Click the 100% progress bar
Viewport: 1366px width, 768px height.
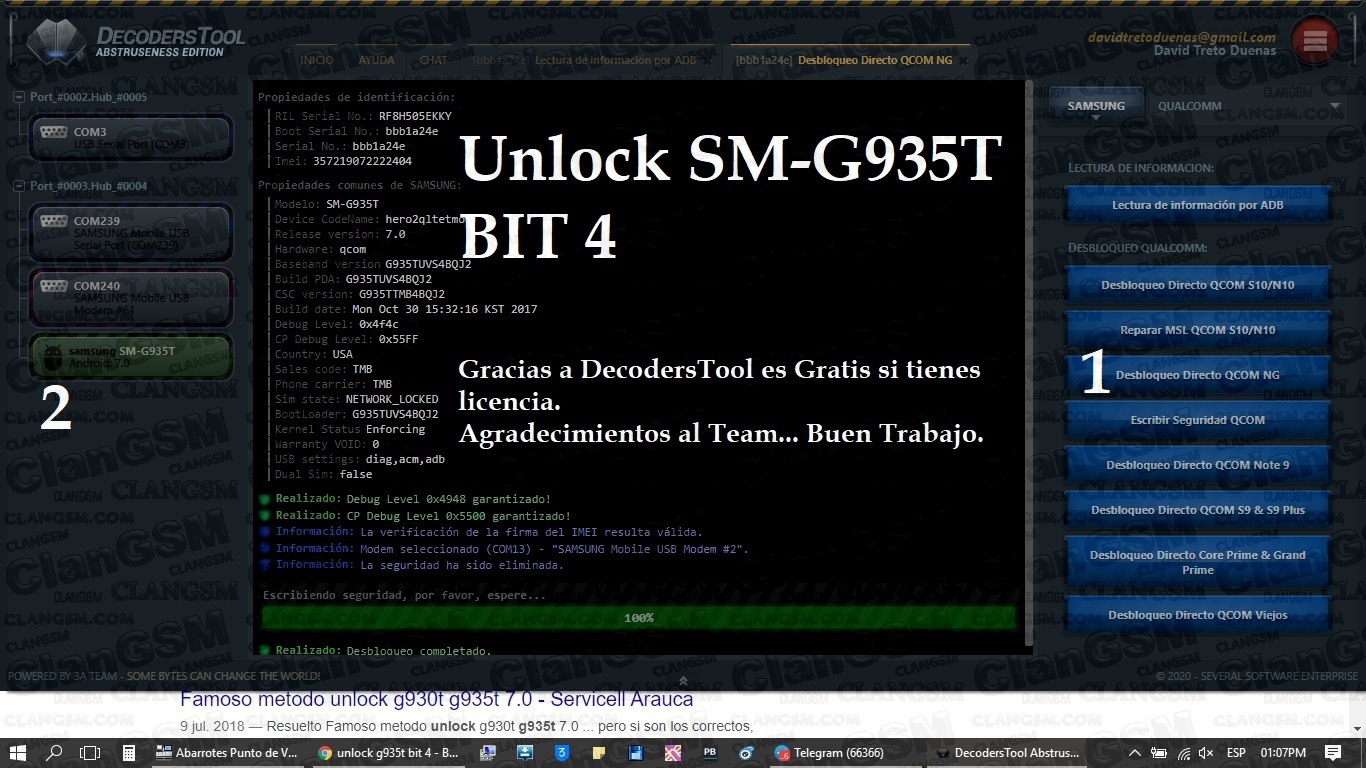pos(639,618)
